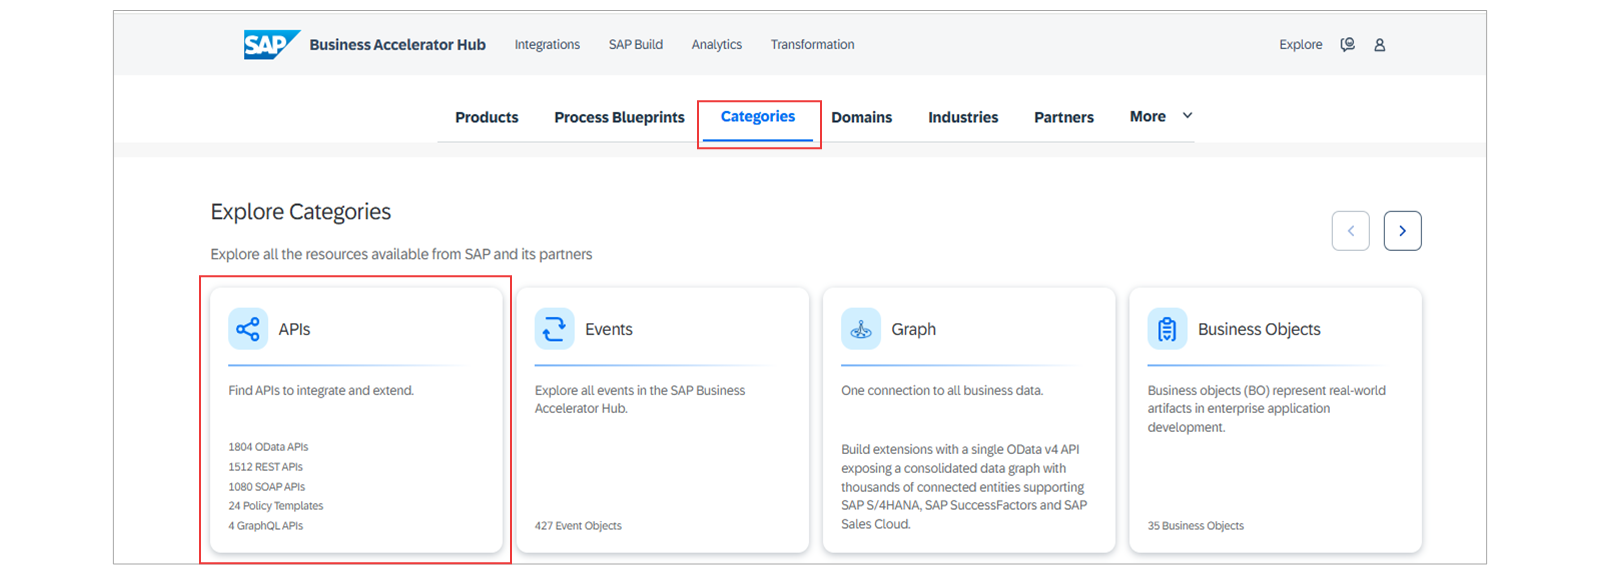Go to previous categories with left arrow
The width and height of the screenshot is (1600, 575).
[1351, 231]
